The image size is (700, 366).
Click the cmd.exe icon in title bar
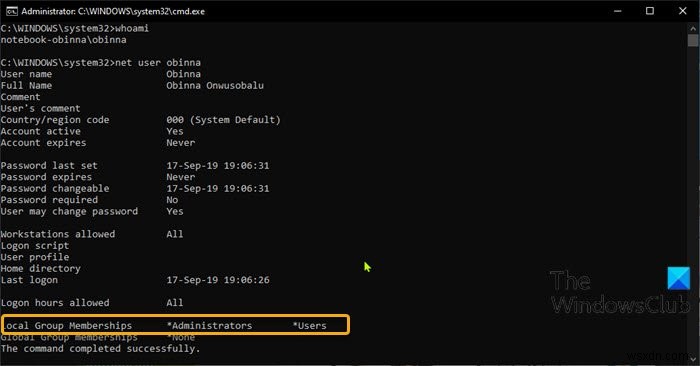12,11
